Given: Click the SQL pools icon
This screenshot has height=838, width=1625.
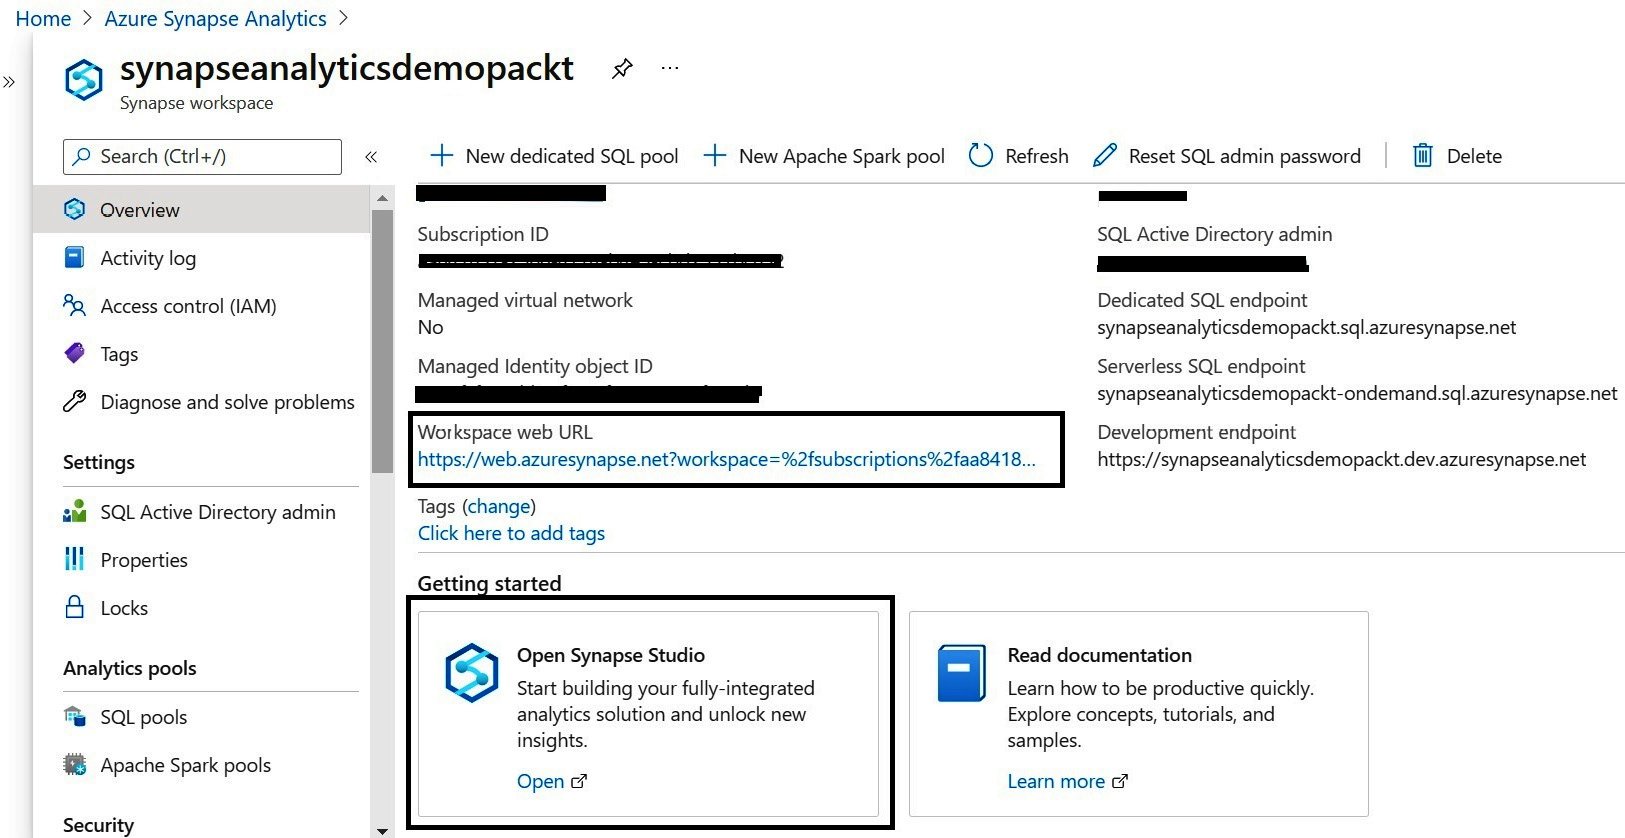Looking at the screenshot, I should [x=75, y=716].
